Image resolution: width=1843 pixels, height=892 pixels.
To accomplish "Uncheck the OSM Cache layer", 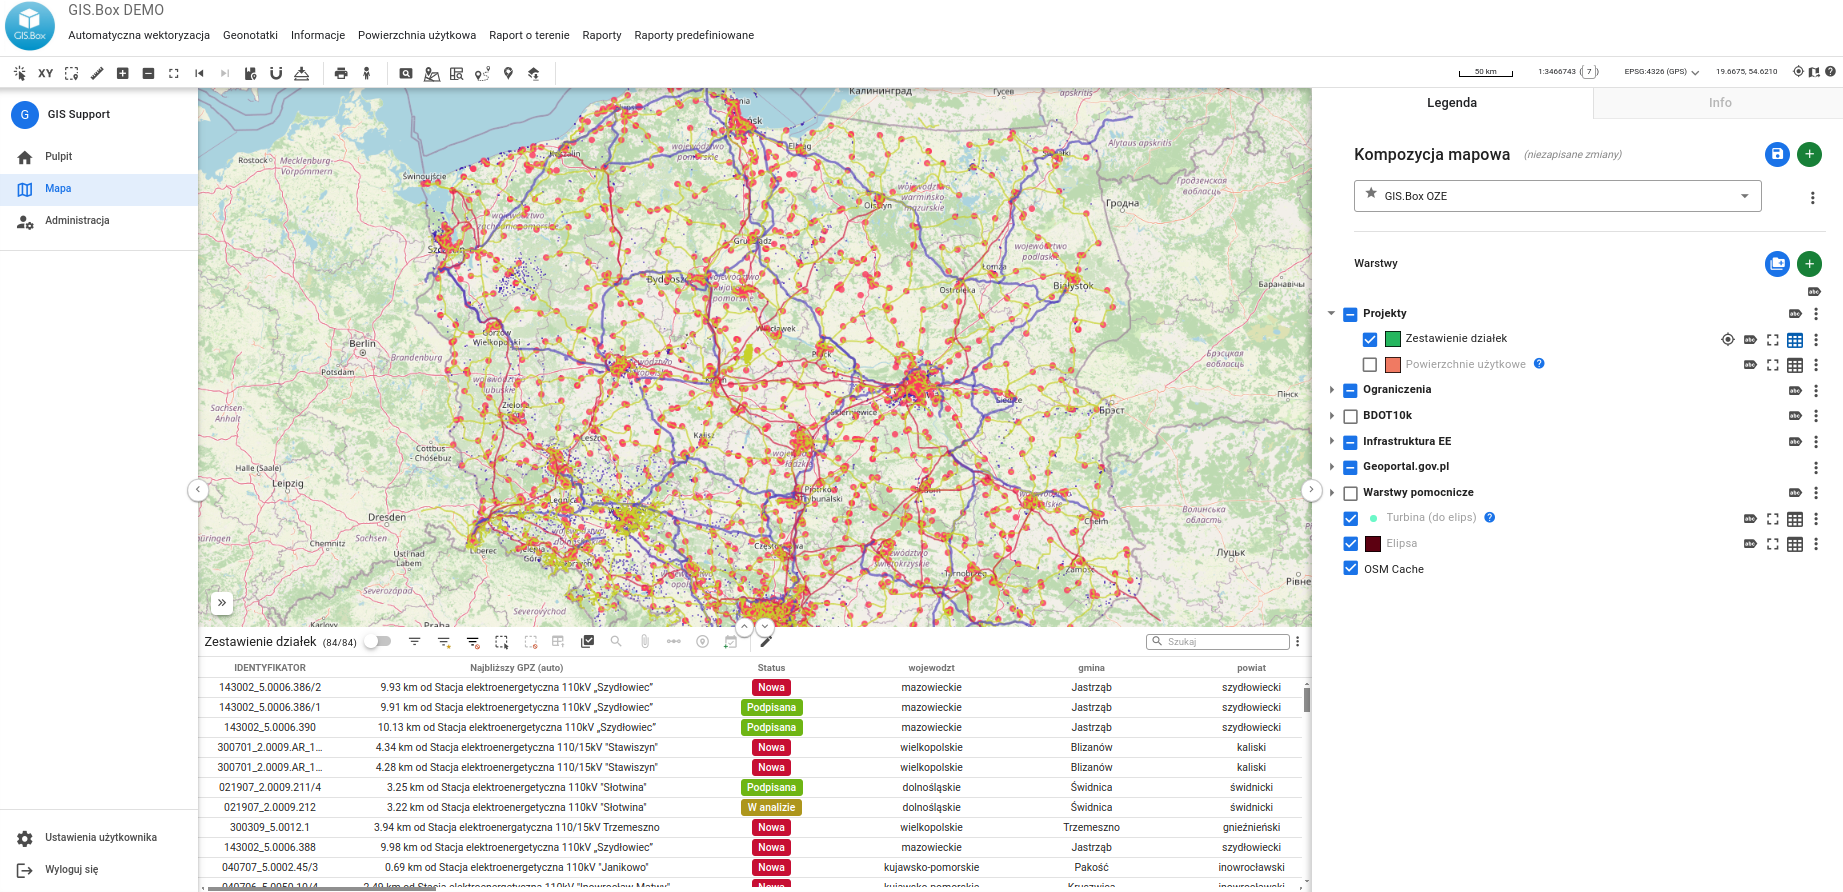I will coord(1351,569).
